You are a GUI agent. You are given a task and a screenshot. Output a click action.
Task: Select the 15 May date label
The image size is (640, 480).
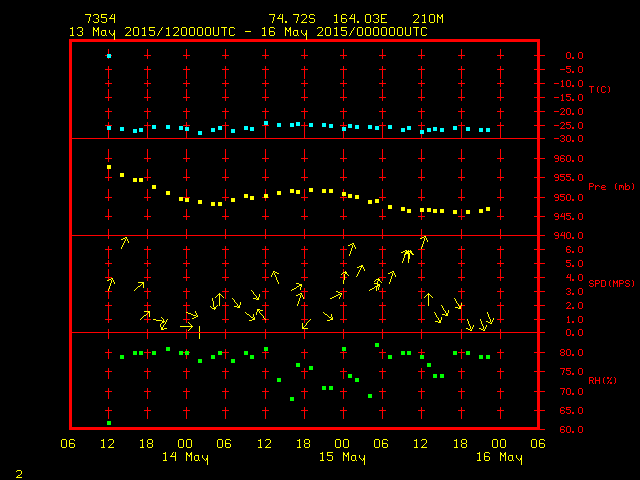(x=342, y=458)
